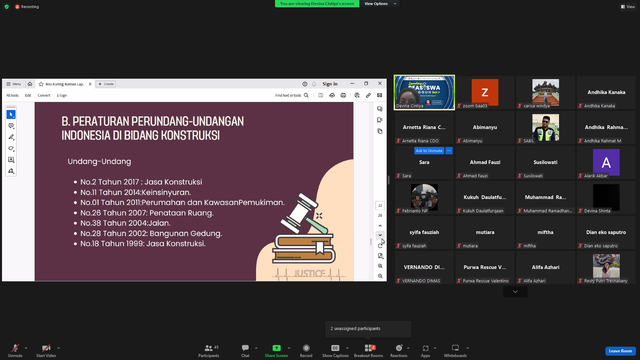Open the Chat panel

coord(245,350)
